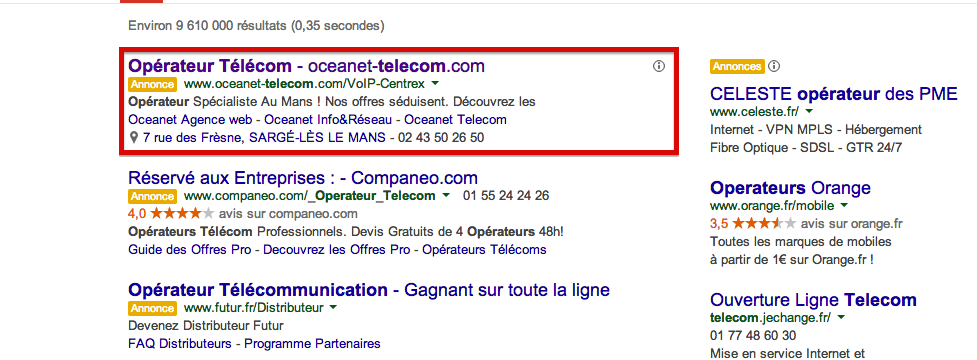Open CELESTE opérateur des PME ad

(833, 94)
